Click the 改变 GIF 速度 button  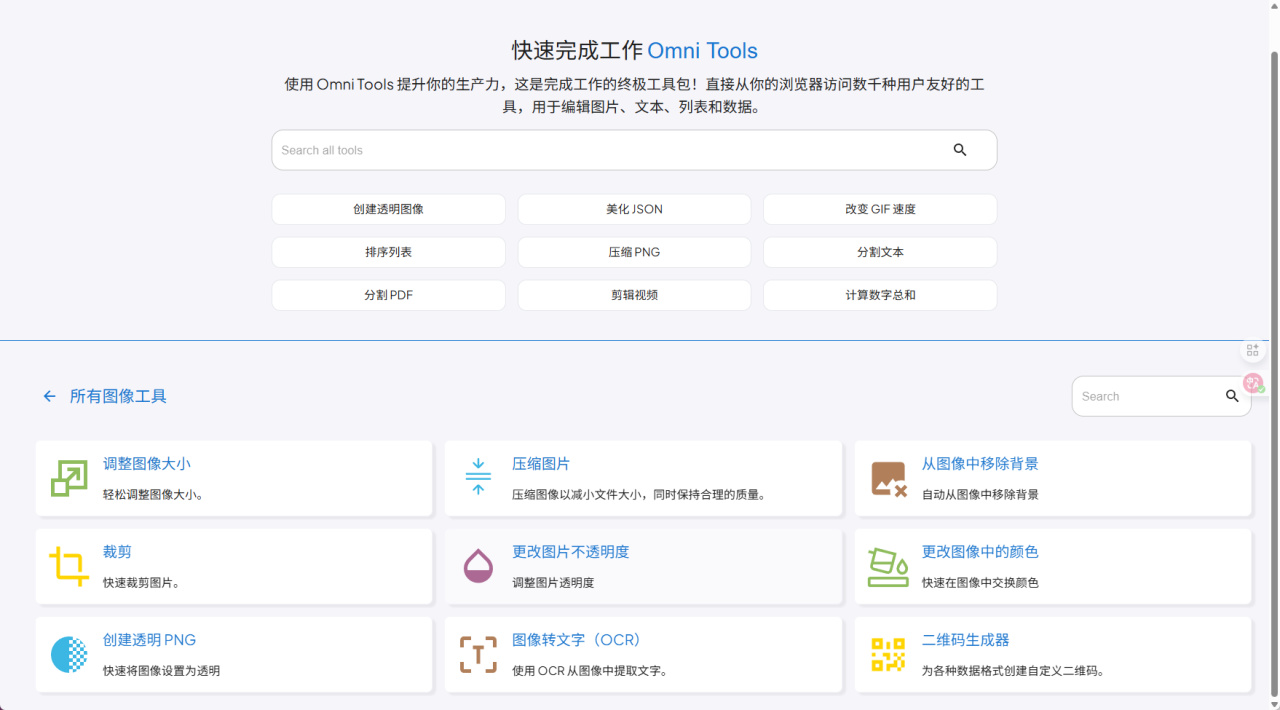click(x=880, y=209)
